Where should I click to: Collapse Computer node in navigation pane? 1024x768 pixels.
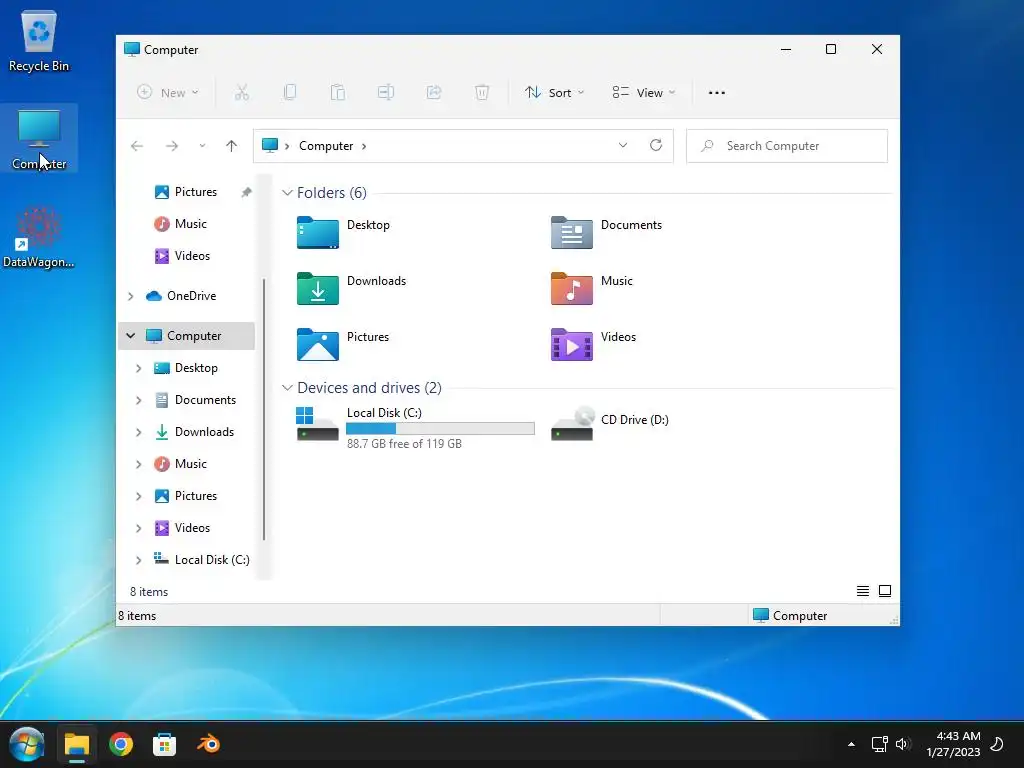click(x=131, y=336)
